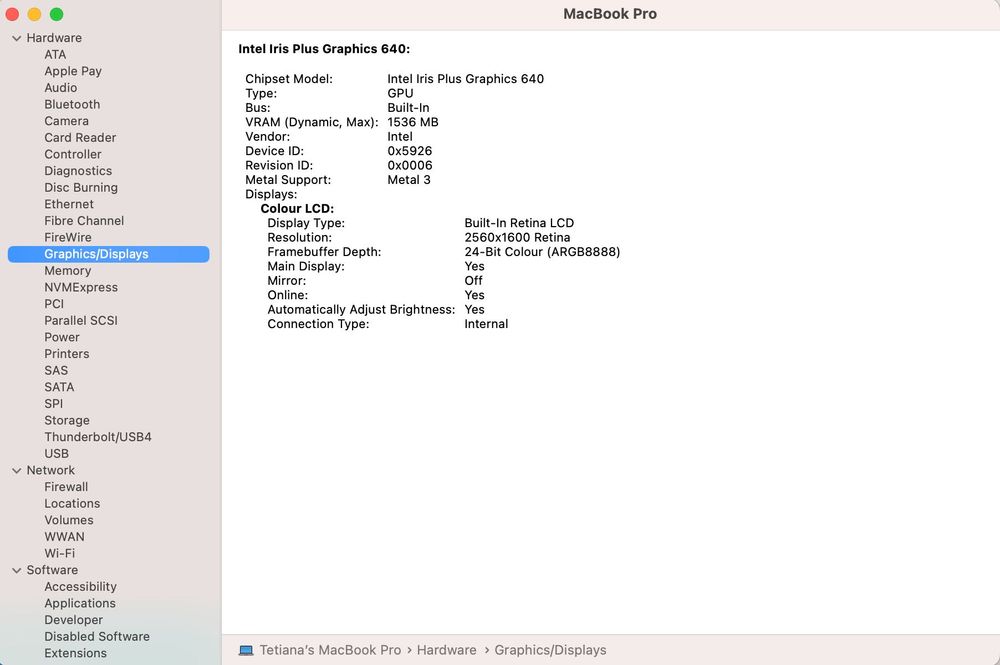The height and width of the screenshot is (665, 1000).
Task: Select ATA in the sidebar
Action: (x=55, y=55)
